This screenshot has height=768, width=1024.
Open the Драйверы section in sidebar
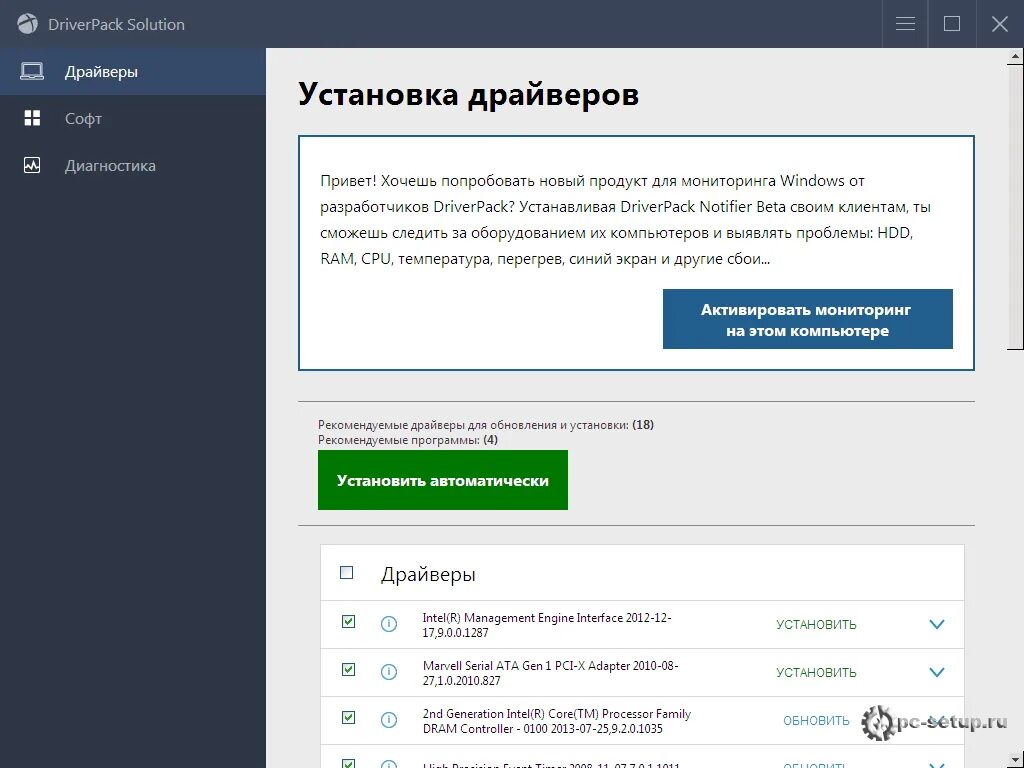click(x=133, y=71)
